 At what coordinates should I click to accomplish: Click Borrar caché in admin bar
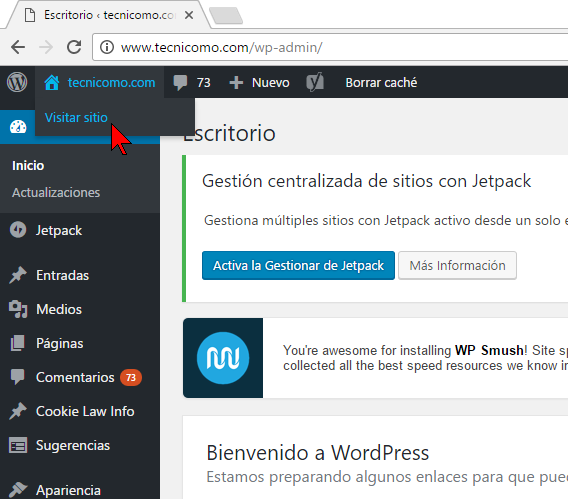(x=381, y=83)
